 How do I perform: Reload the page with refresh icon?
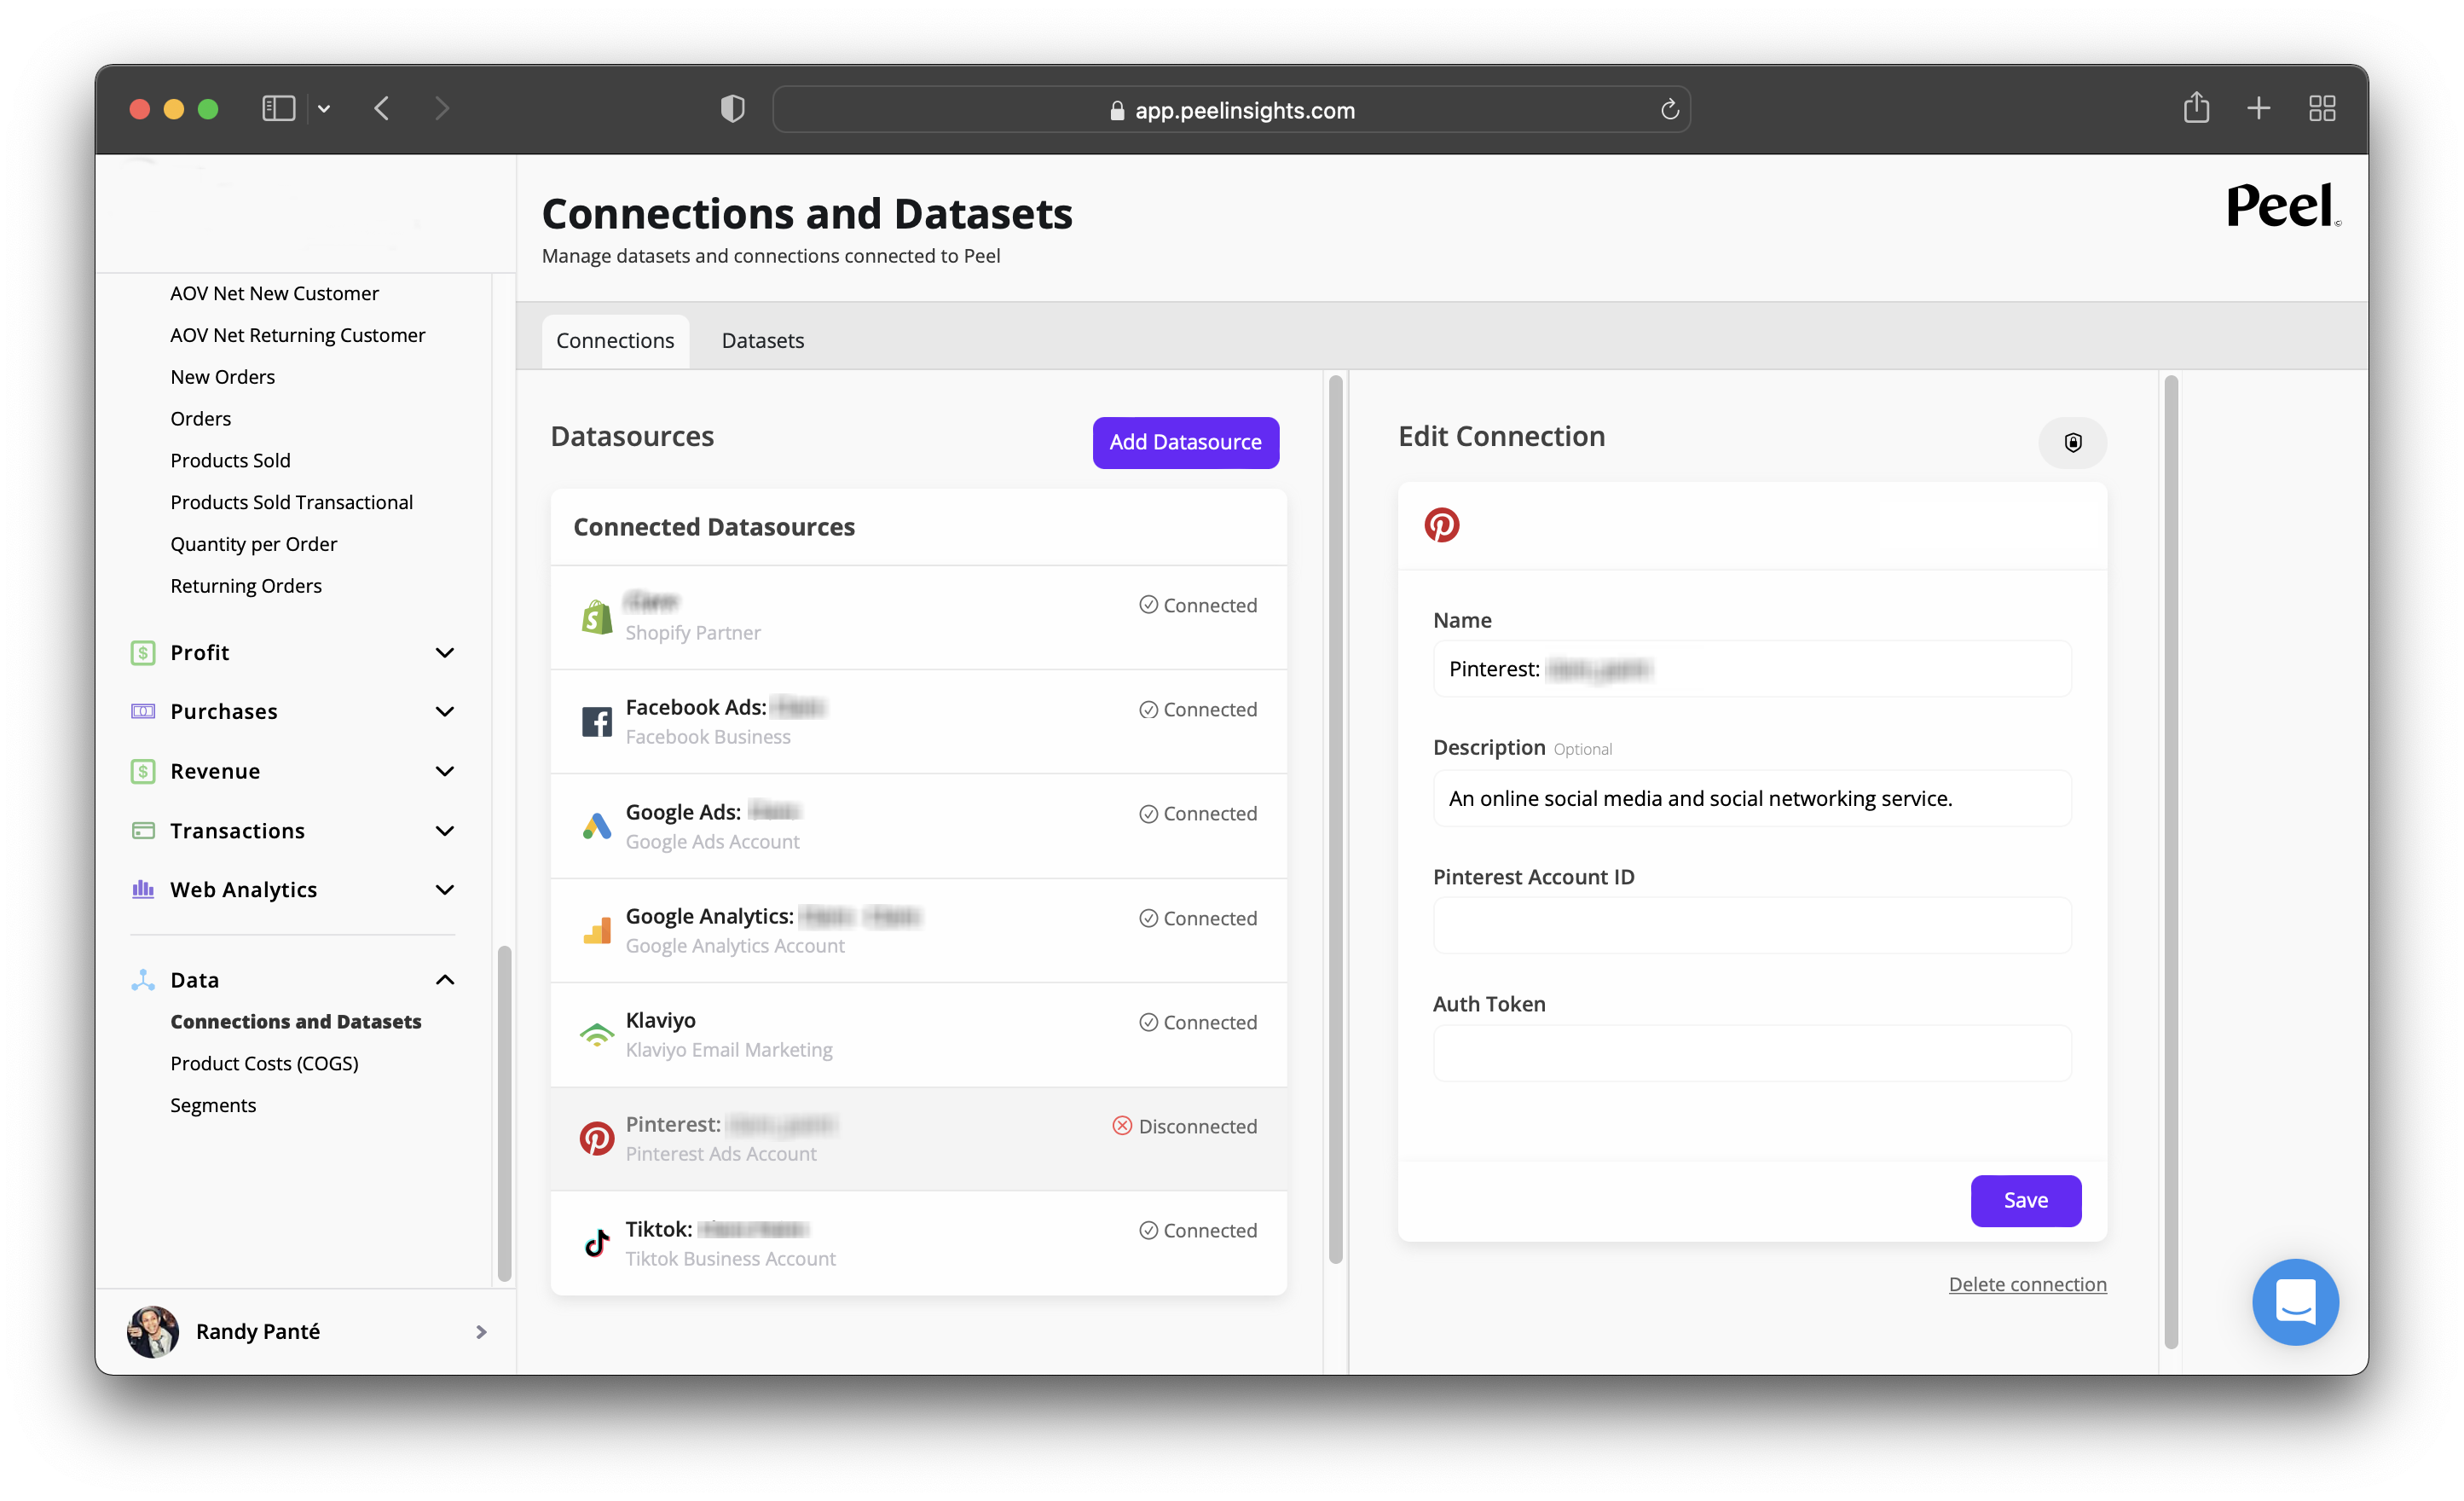coord(1669,110)
